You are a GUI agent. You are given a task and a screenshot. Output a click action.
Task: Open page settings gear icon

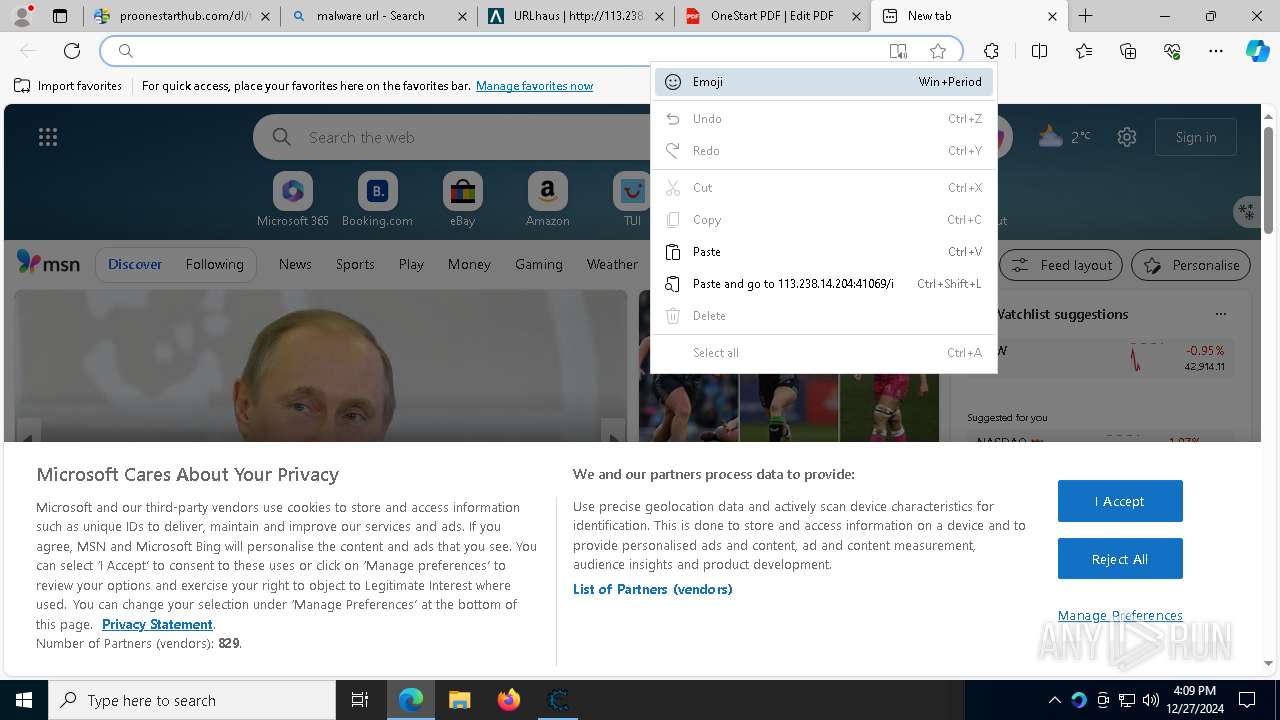coord(1127,137)
